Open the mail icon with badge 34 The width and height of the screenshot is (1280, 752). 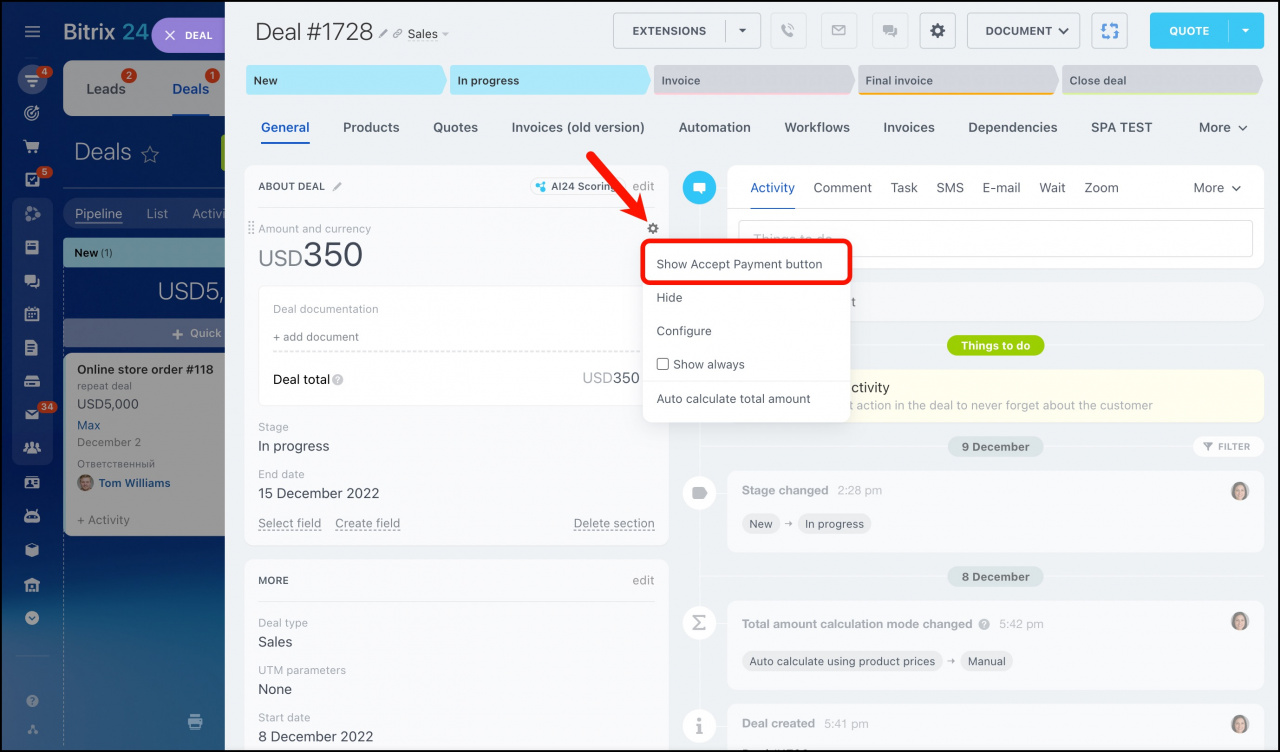coord(32,415)
